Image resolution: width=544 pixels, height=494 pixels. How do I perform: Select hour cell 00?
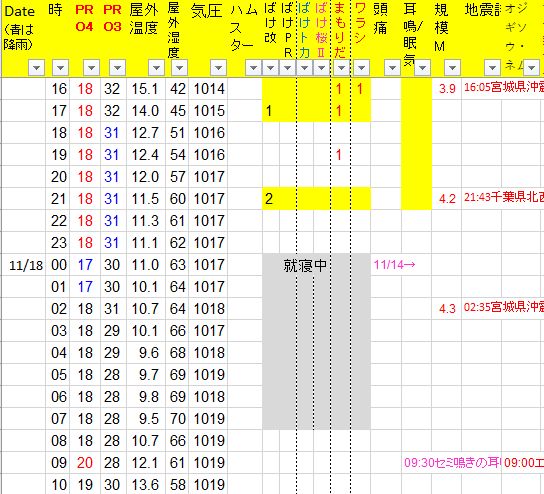coord(59,265)
